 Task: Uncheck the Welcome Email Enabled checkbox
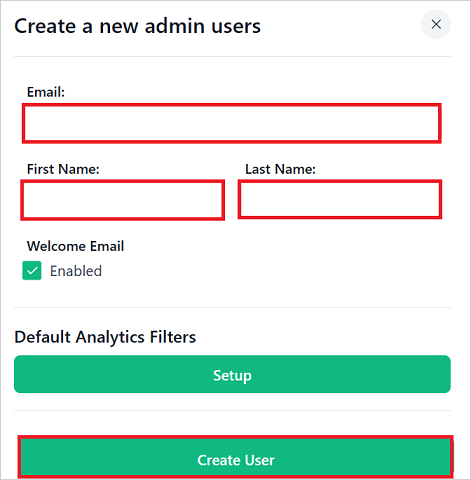tap(32, 270)
